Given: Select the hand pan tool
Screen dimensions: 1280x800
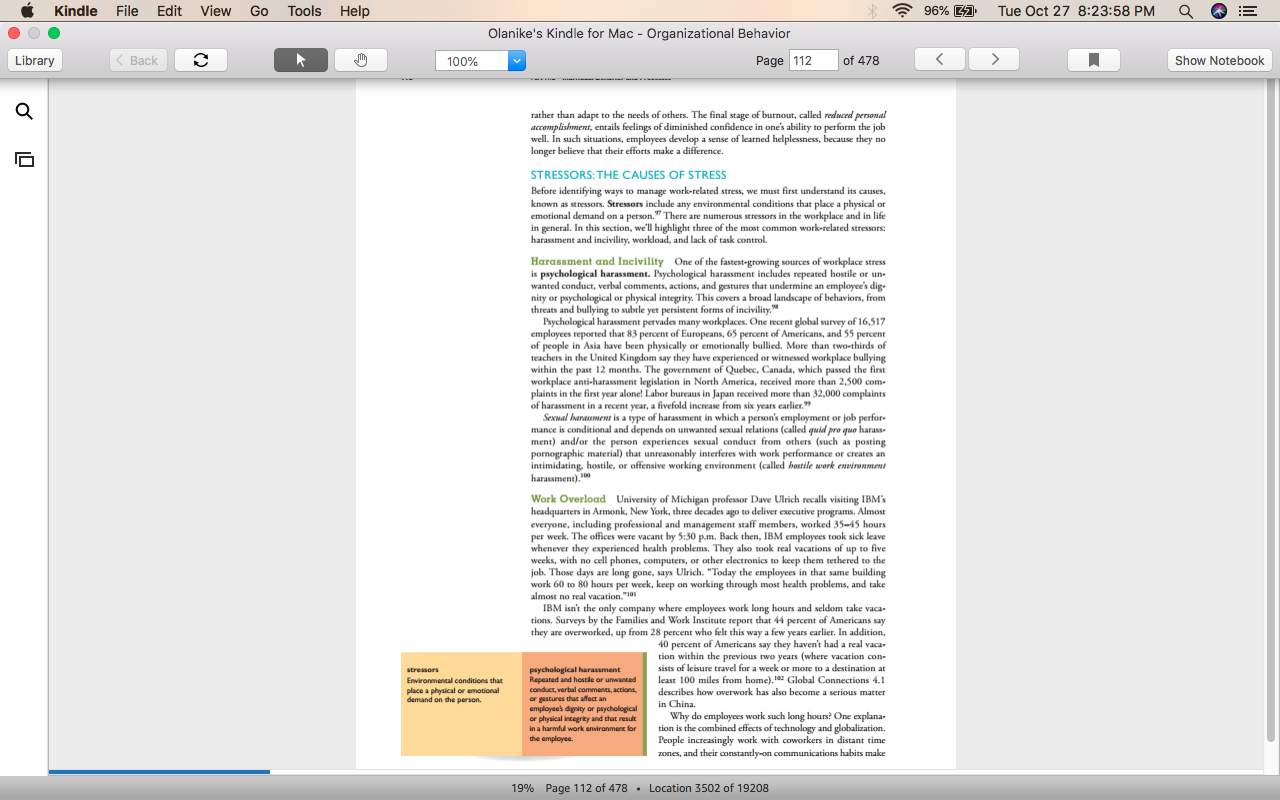Looking at the screenshot, I should [361, 60].
